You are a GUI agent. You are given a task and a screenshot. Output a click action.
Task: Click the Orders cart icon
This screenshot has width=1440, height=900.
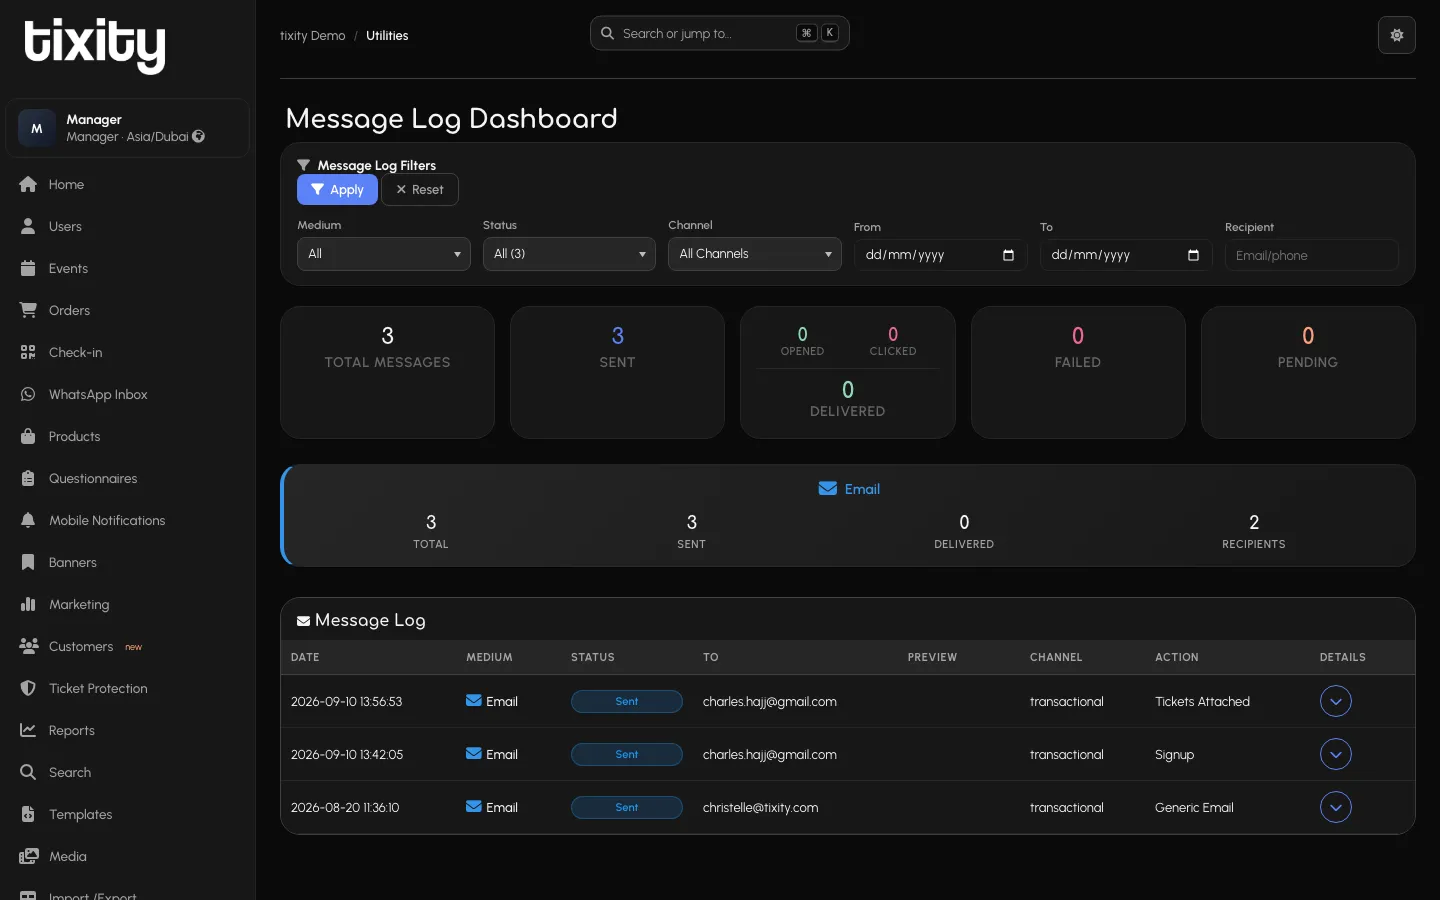point(28,310)
